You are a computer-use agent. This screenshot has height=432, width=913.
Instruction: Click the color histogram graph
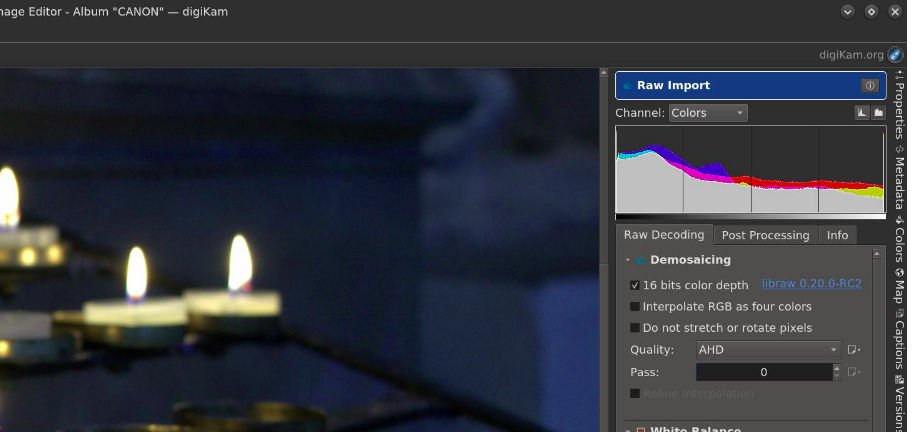click(x=751, y=169)
